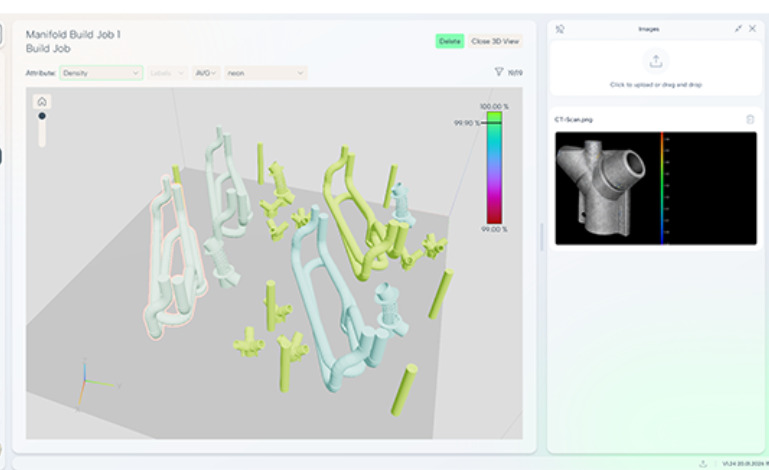Click the Close 3D View button
The width and height of the screenshot is (769, 470).
coord(495,41)
